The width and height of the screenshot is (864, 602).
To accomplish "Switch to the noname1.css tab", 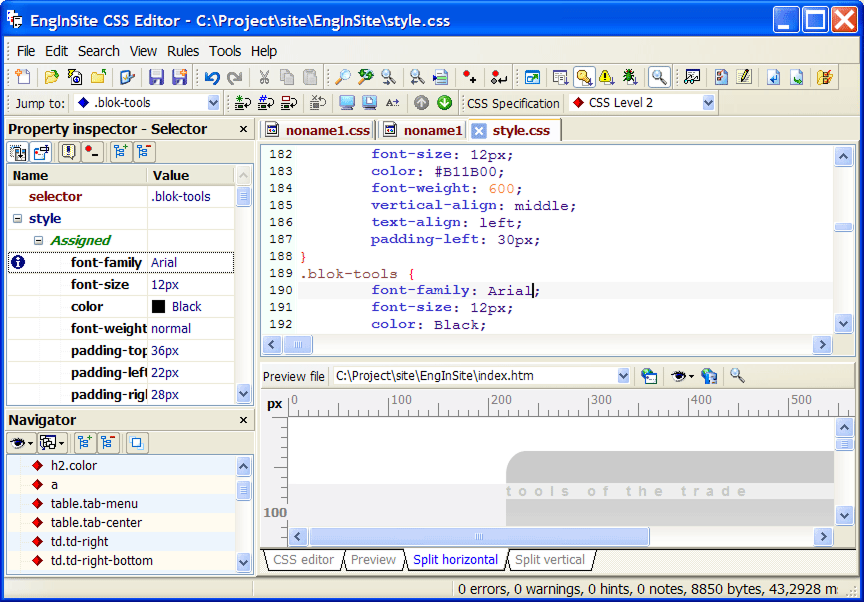I will pyautogui.click(x=318, y=131).
